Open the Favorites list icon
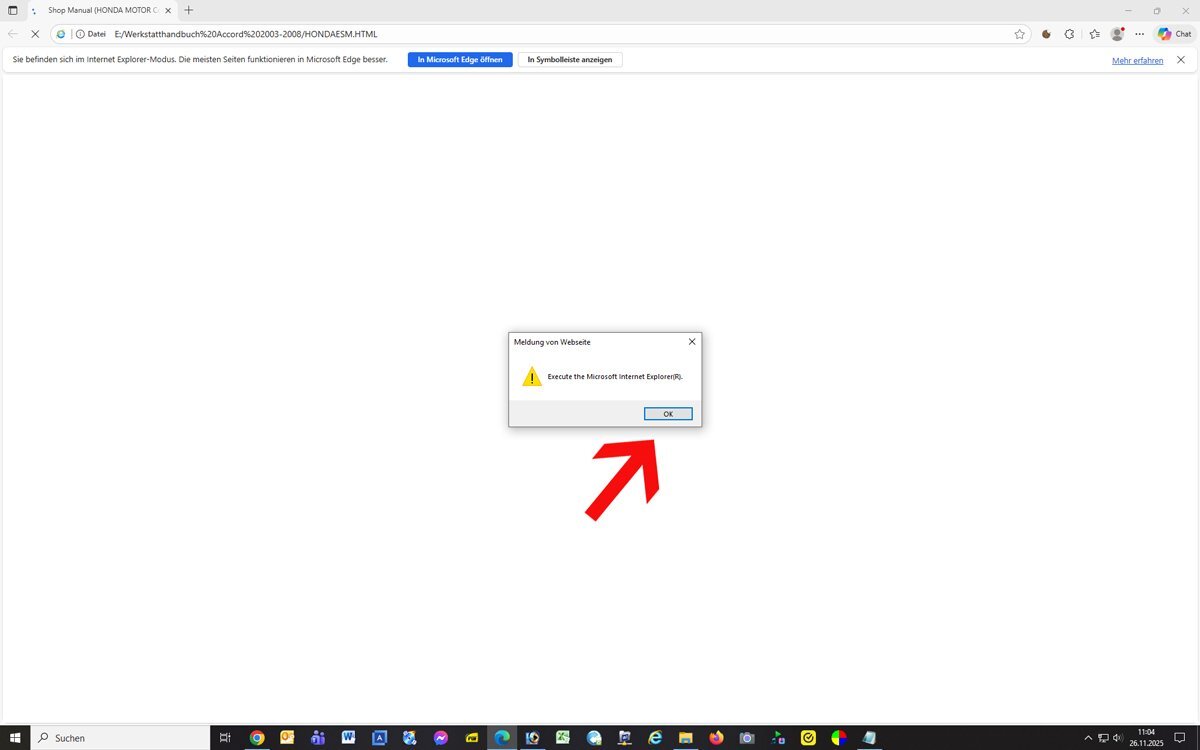Viewport: 1200px width, 750px height. point(1094,34)
